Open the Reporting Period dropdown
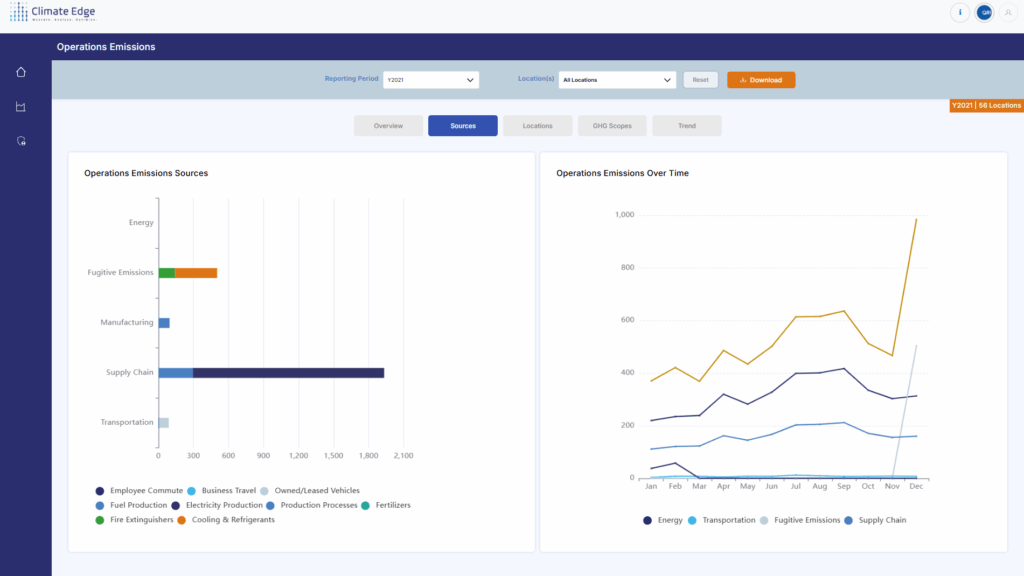Screen dimensions: 1024x576 click(x=431, y=80)
